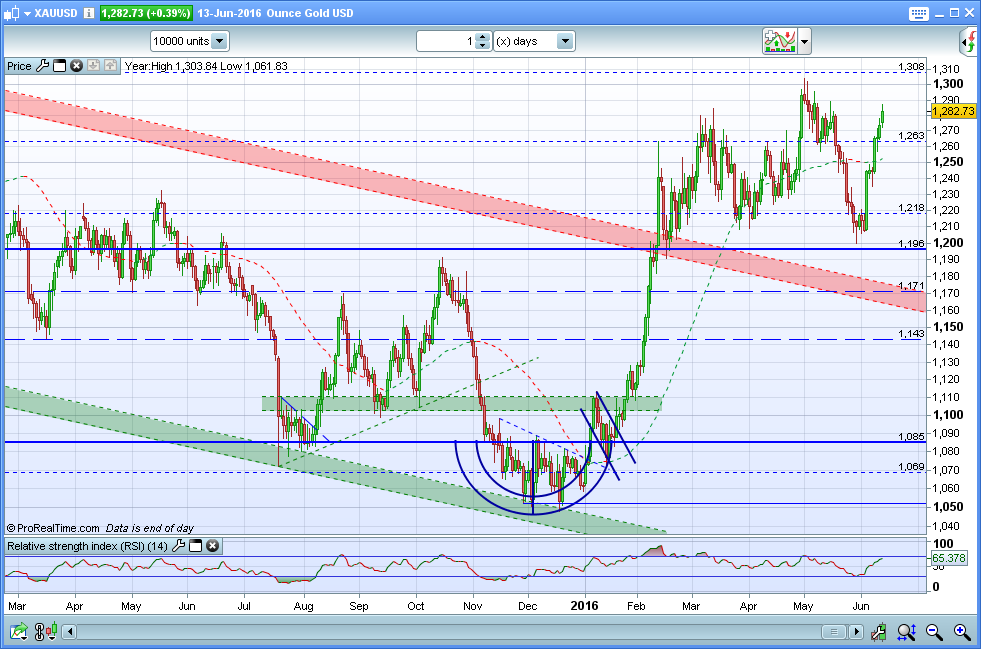Click the 1,143 horizontal line label
The image size is (981, 649).
(x=911, y=334)
